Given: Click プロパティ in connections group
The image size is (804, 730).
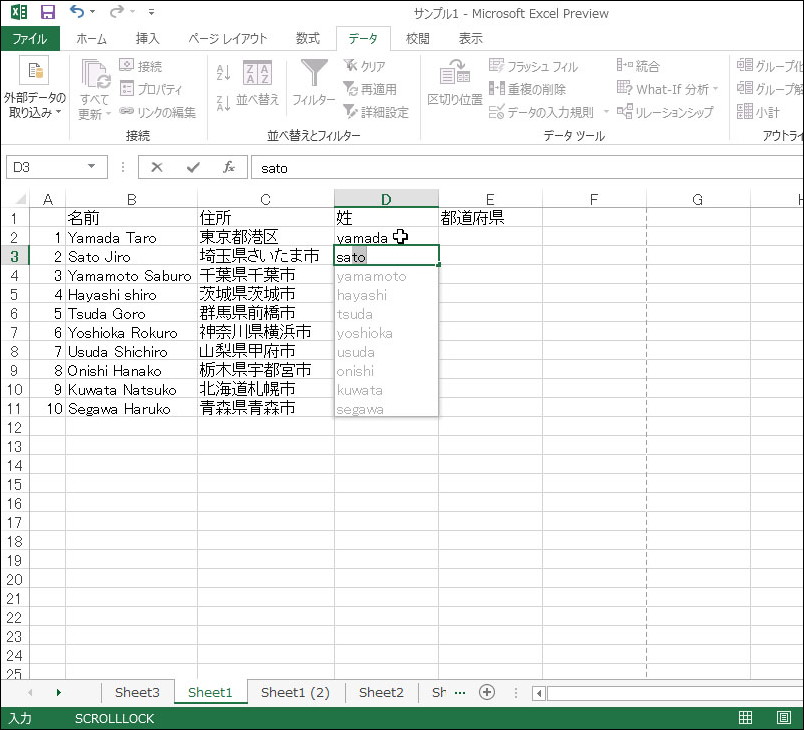Looking at the screenshot, I should (x=151, y=89).
